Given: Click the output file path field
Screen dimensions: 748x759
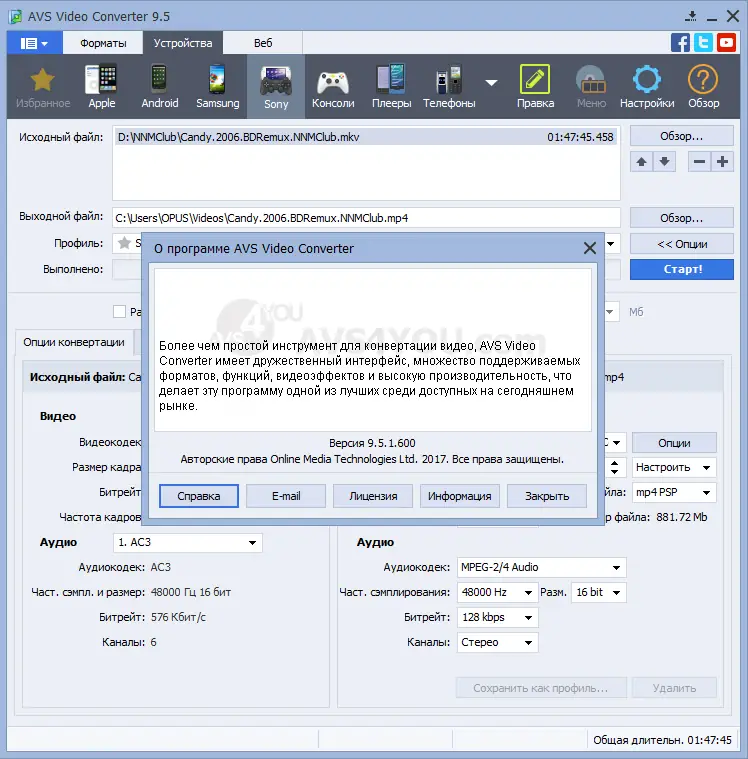Looking at the screenshot, I should [x=366, y=218].
